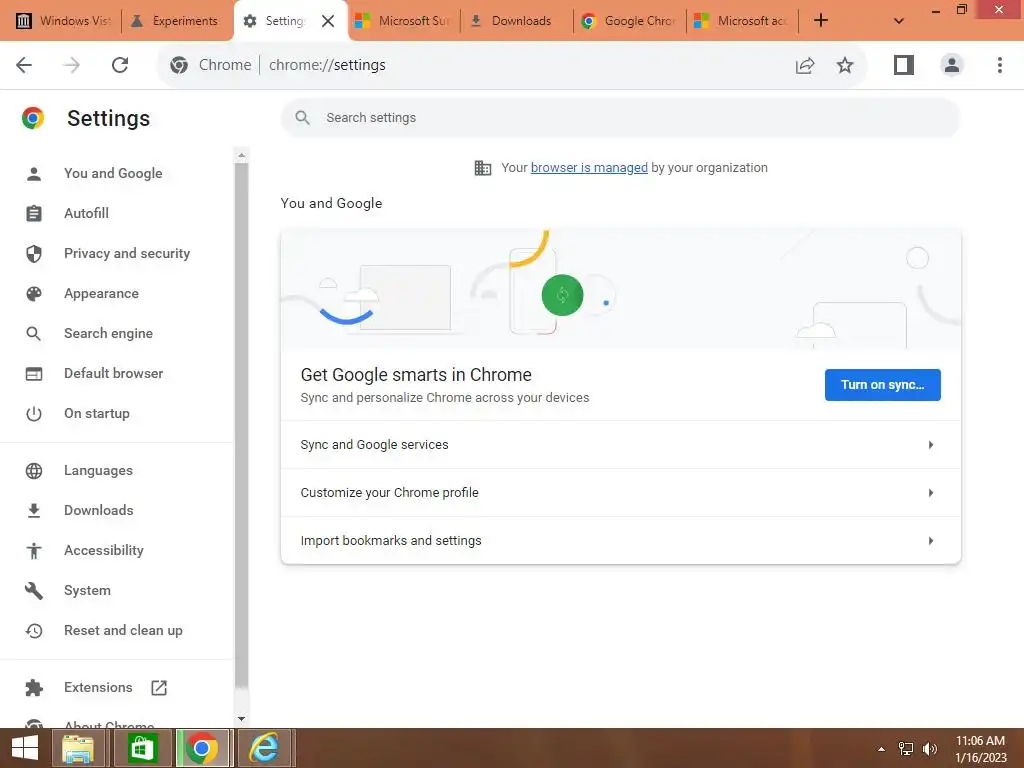
Task: Open the Chrome three-dot menu
Action: pos(999,65)
